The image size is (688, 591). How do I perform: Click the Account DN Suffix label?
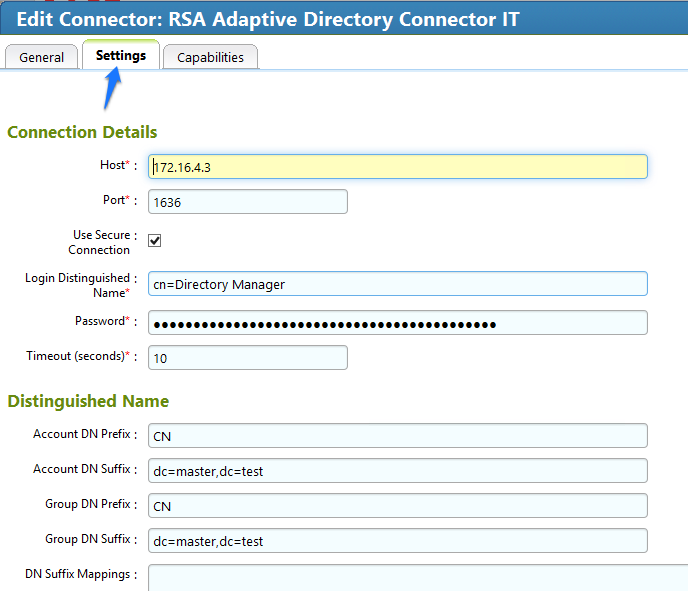click(x=82, y=469)
